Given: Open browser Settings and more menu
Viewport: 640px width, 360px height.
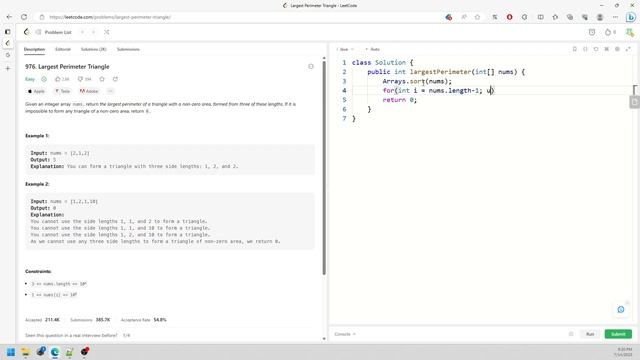Looking at the screenshot, I should coord(615,17).
